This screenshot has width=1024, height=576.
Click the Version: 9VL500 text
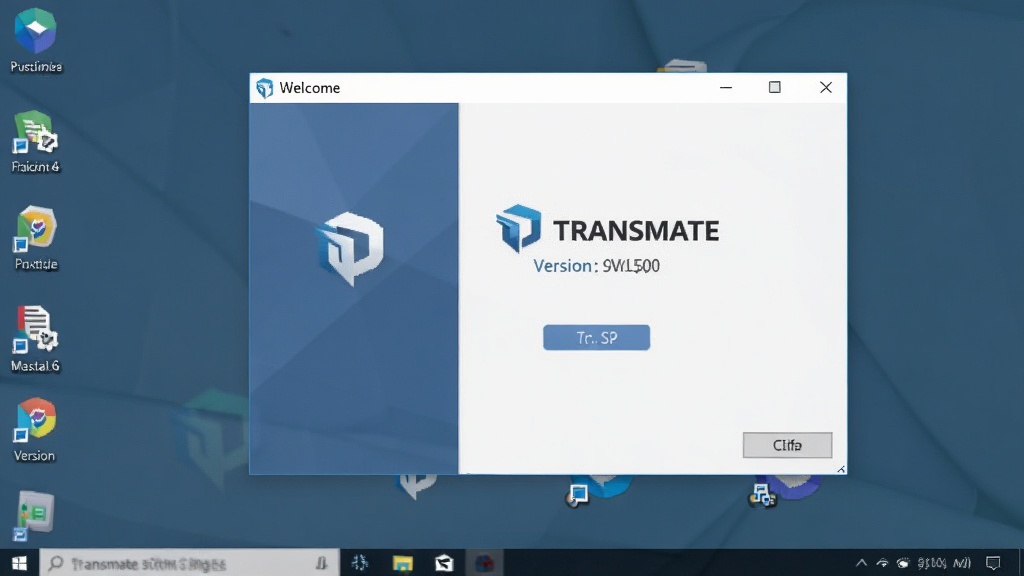596,266
